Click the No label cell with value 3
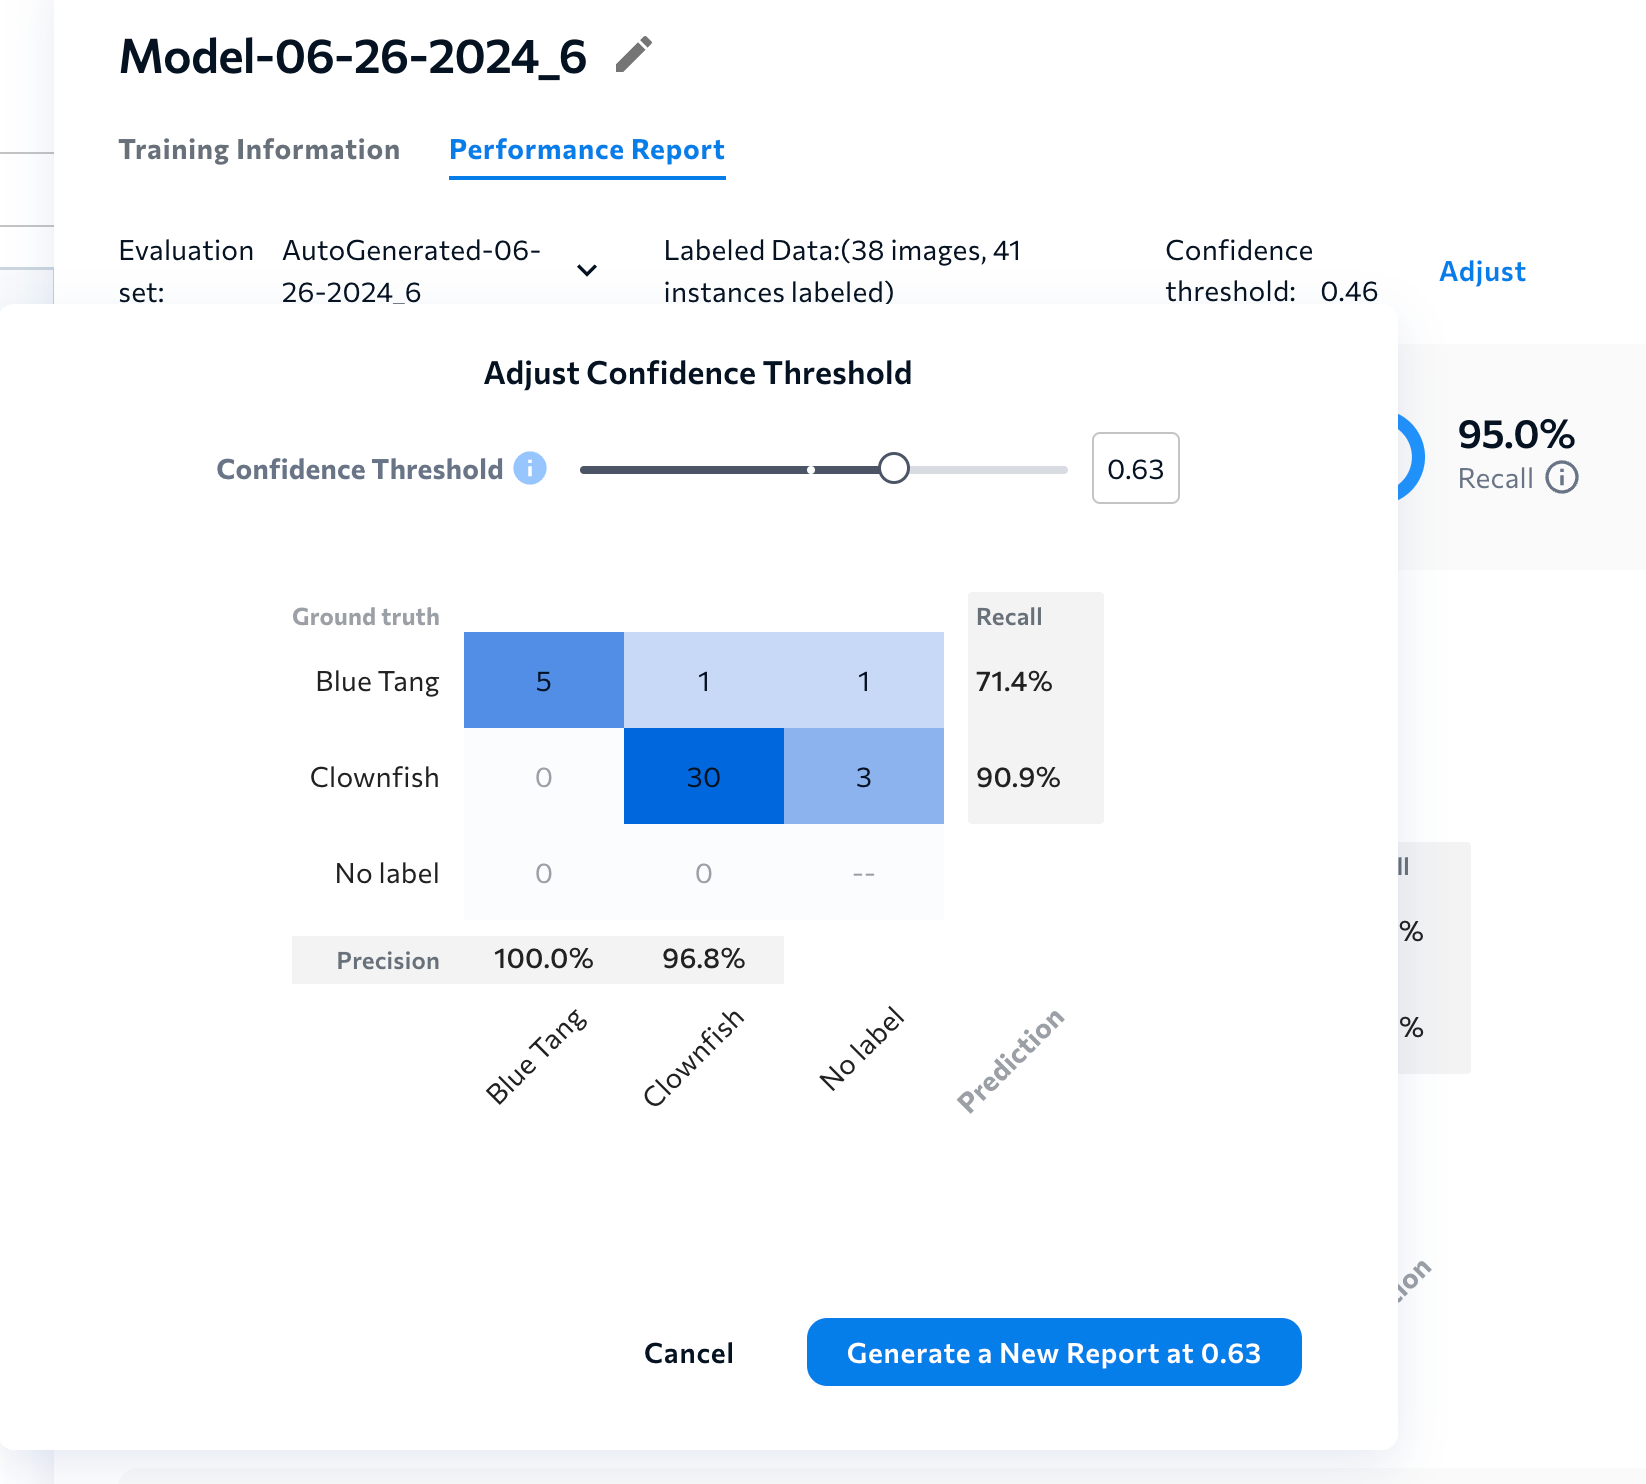Screen dimensions: 1646x1484 [x=863, y=776]
